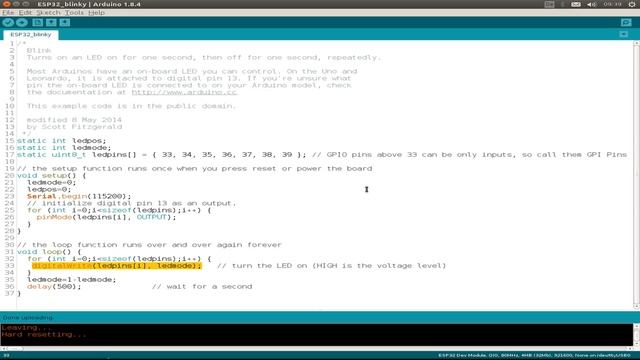Click the console scrollbar up arrow
This screenshot has height=360, width=640.
[x=637, y=326]
